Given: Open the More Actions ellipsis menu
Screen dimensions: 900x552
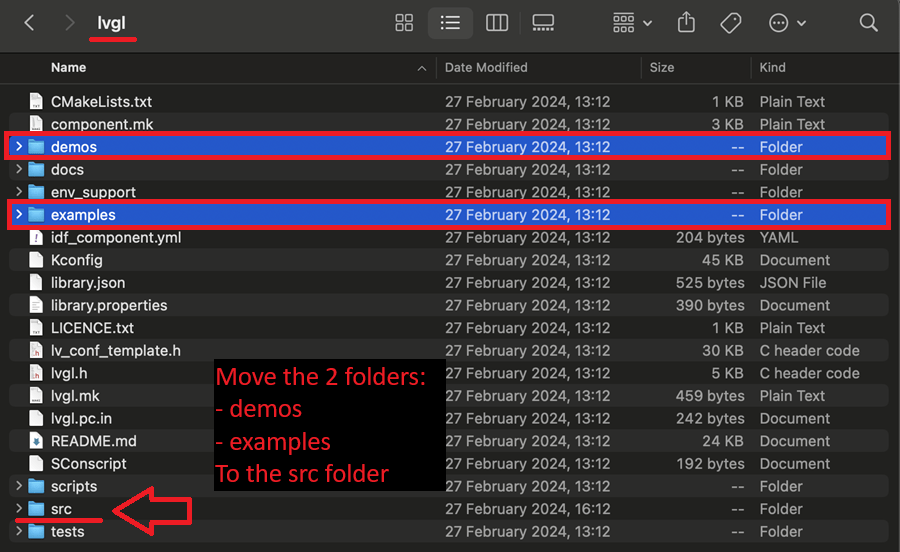Looking at the screenshot, I should pyautogui.click(x=787, y=23).
